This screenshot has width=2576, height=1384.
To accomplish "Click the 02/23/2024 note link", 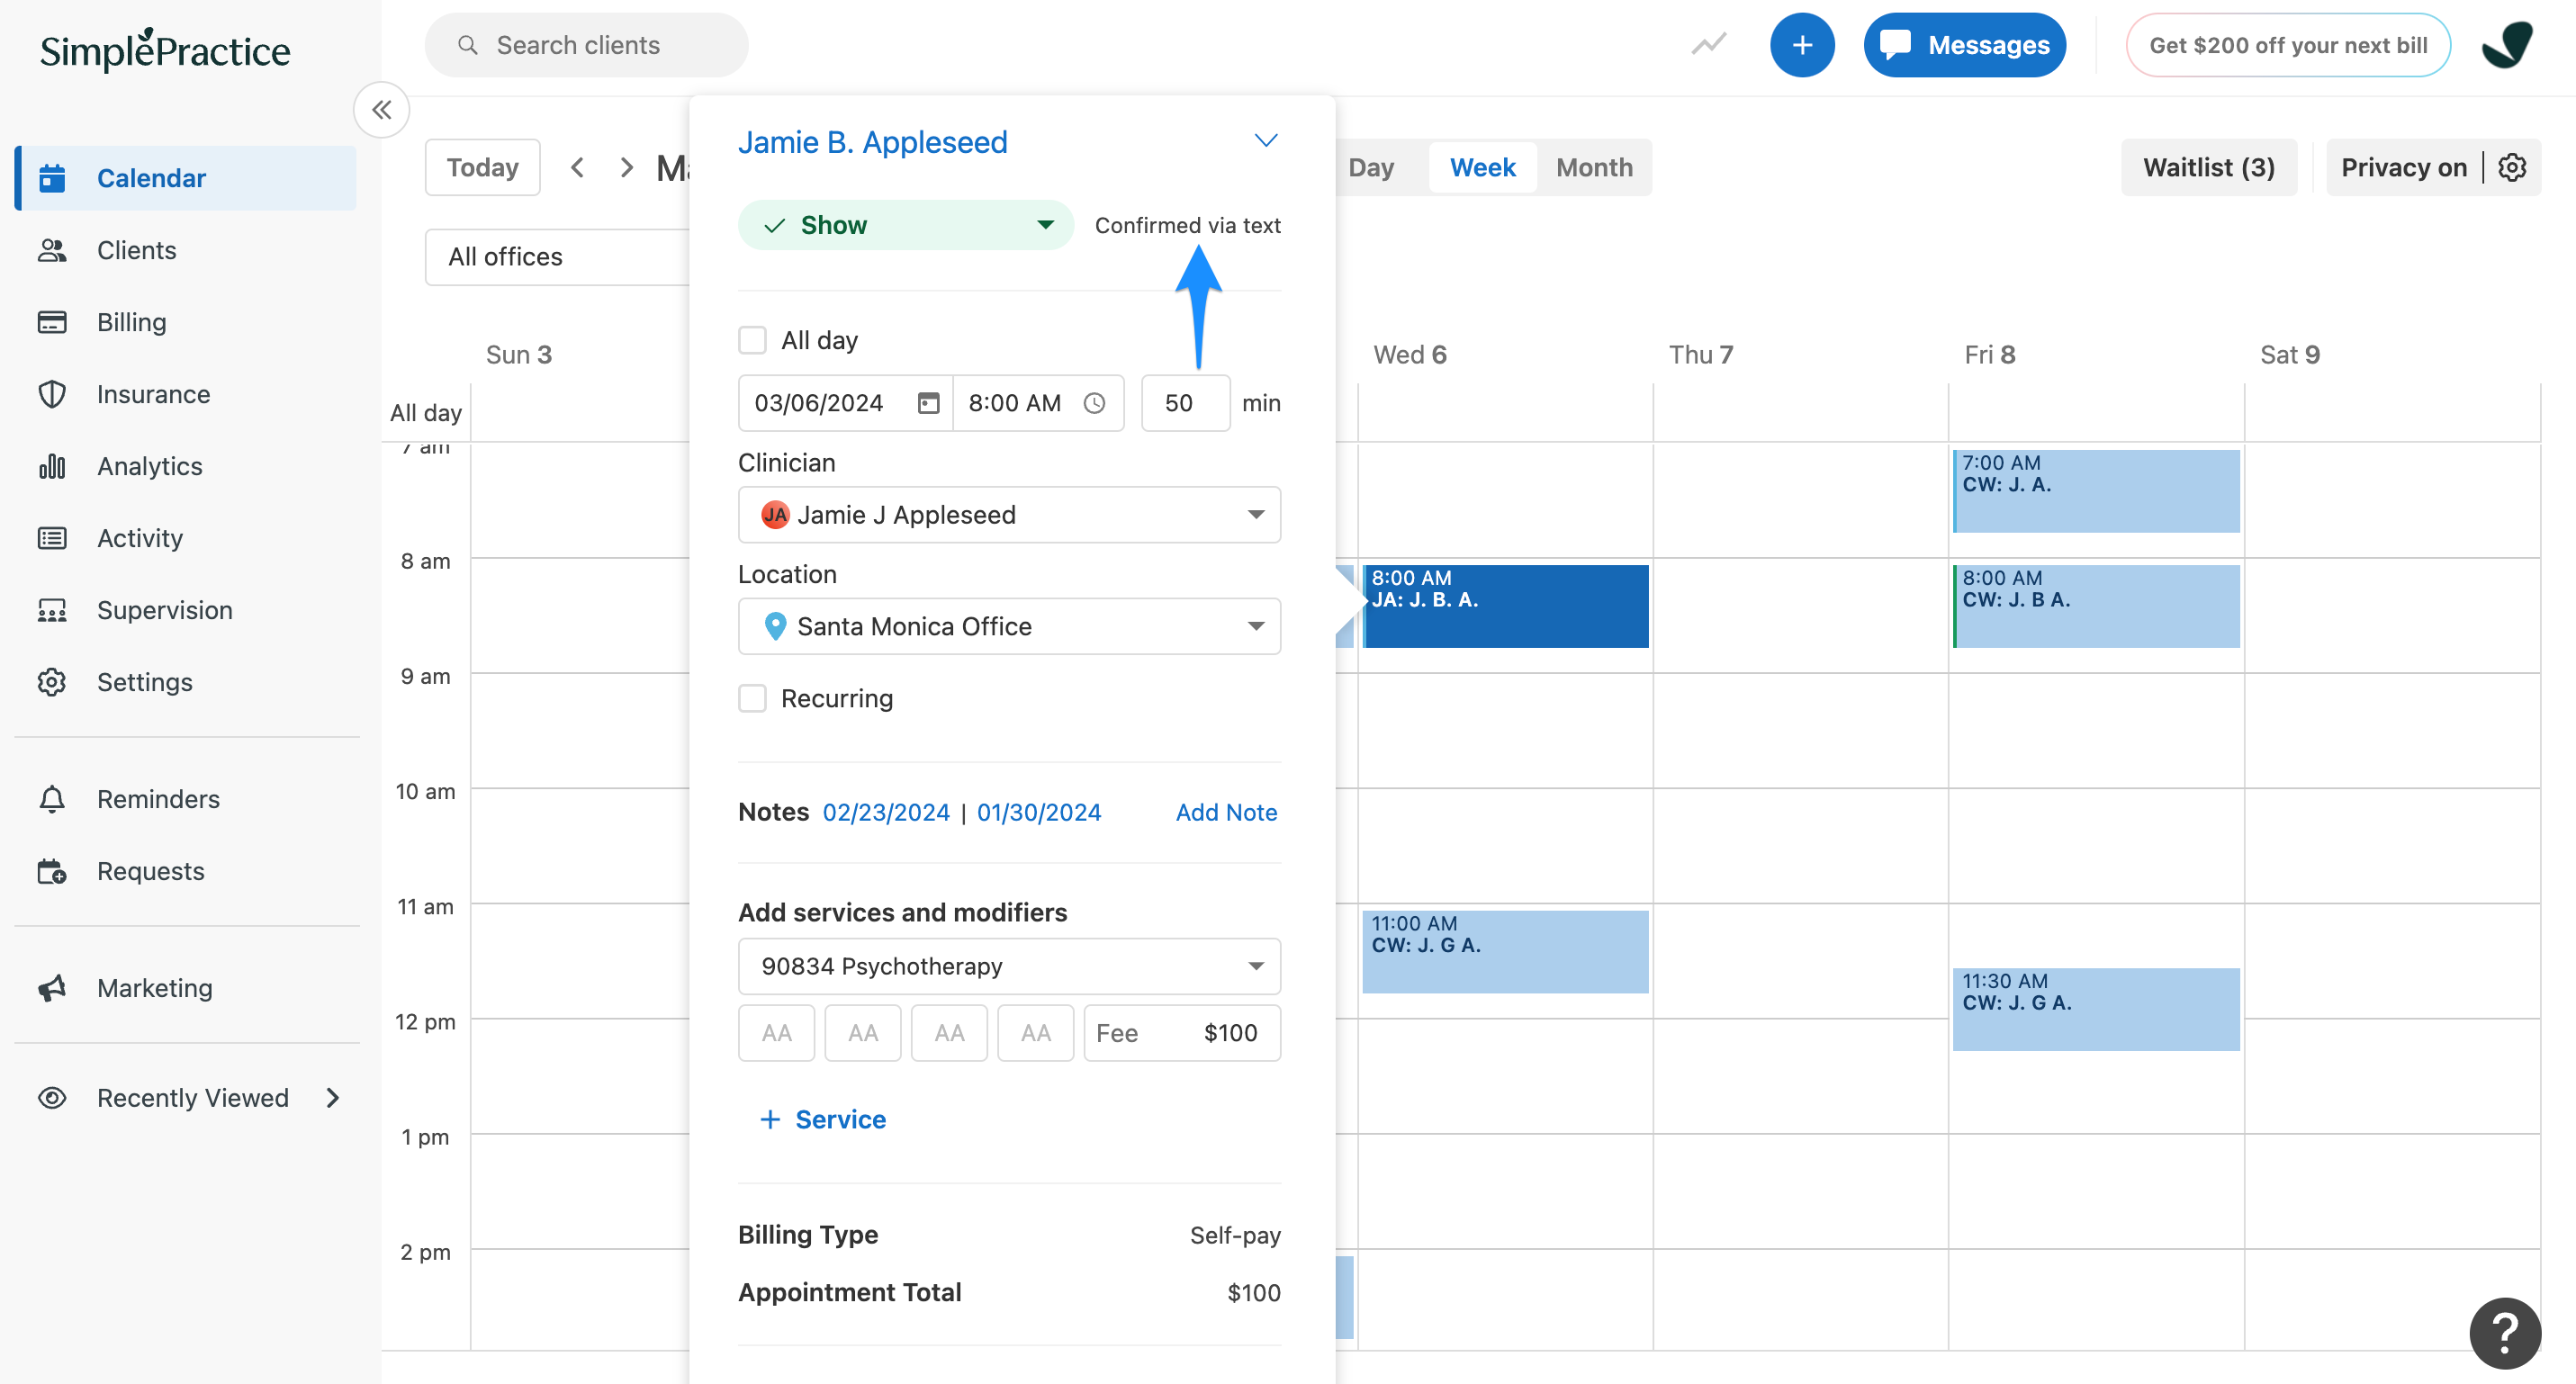I will [885, 812].
